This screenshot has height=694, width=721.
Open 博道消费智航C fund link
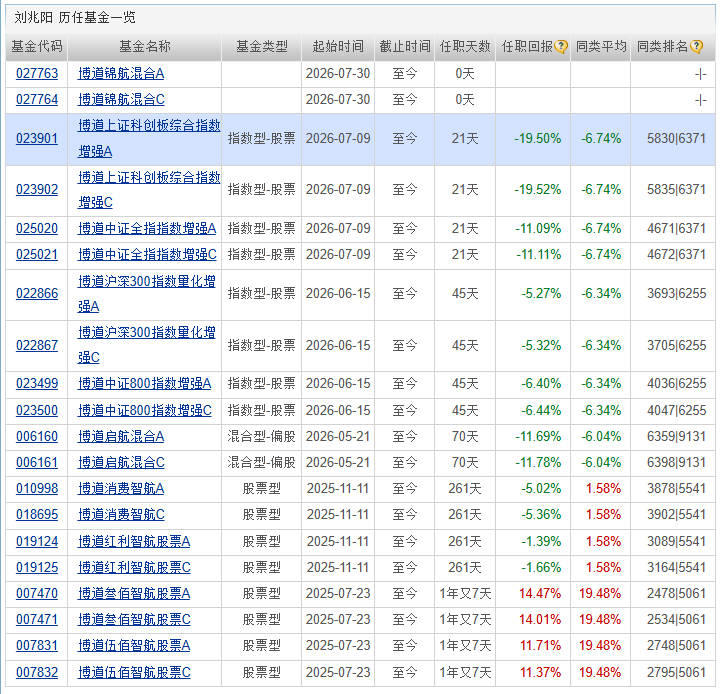121,515
